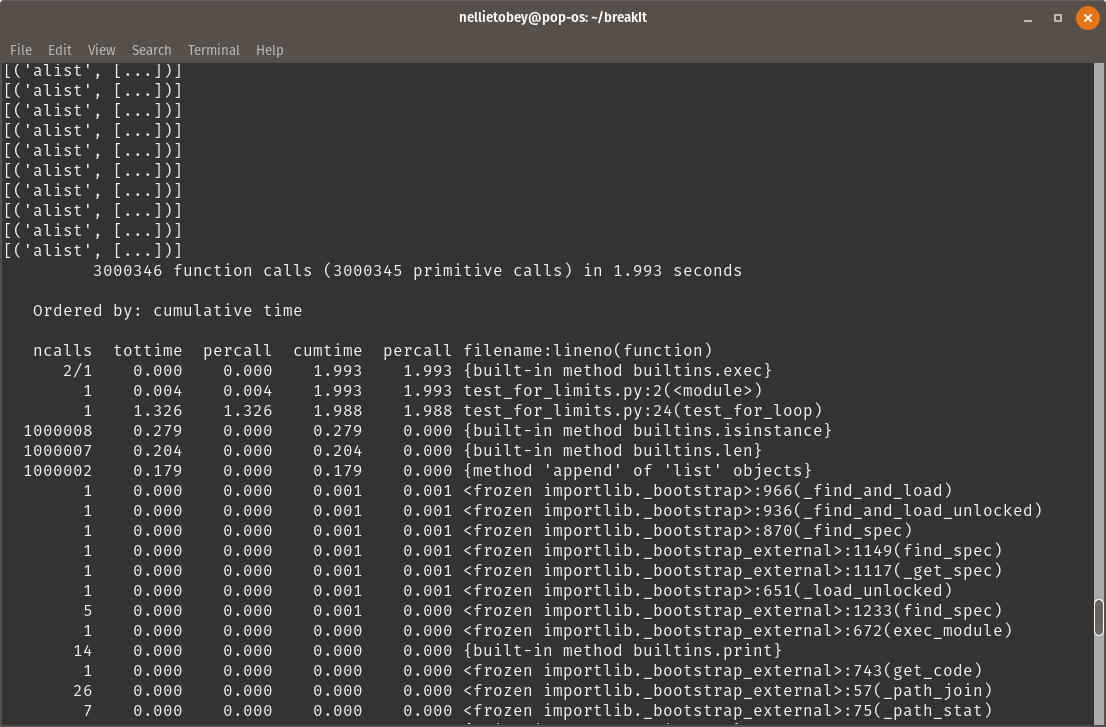Open the Help menu

click(x=267, y=50)
